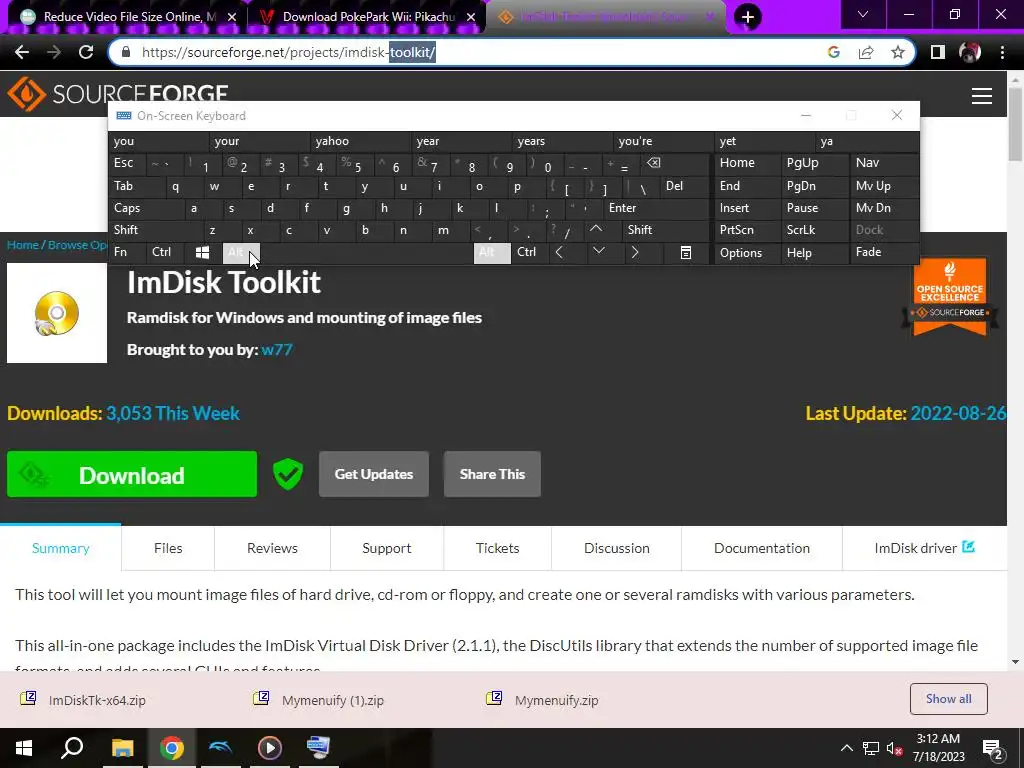Click the Open Source Excellence badge

[x=950, y=297]
